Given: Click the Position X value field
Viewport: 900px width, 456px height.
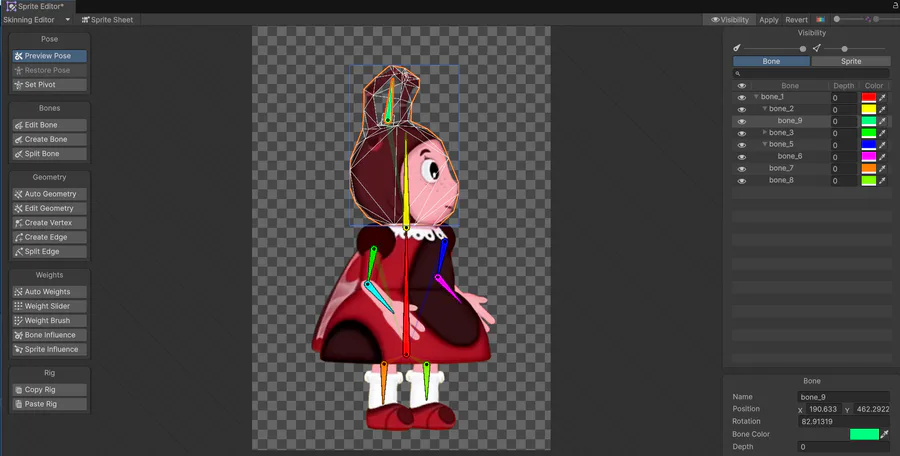Looking at the screenshot, I should (823, 409).
